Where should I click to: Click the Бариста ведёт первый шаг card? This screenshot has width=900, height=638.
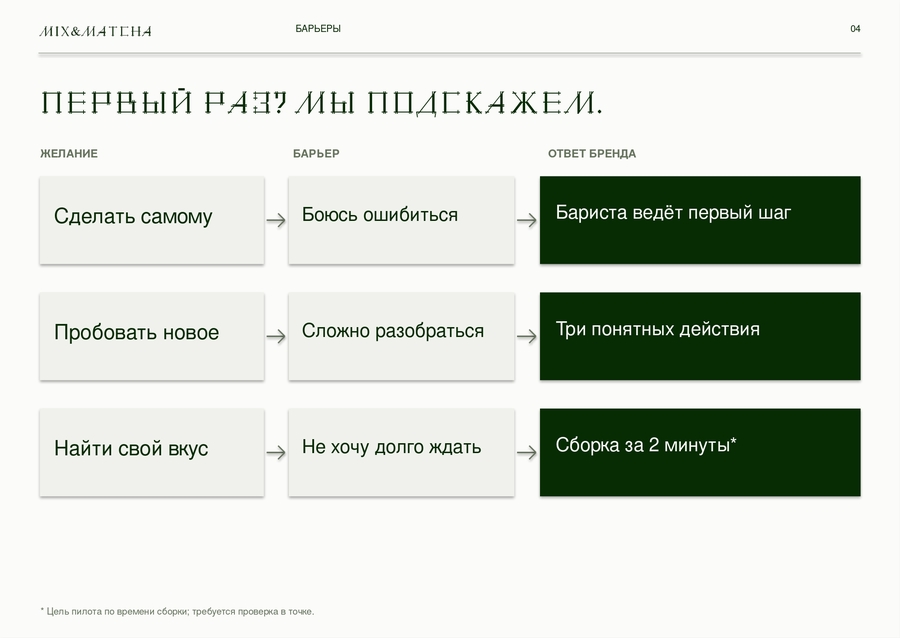pyautogui.click(x=700, y=220)
